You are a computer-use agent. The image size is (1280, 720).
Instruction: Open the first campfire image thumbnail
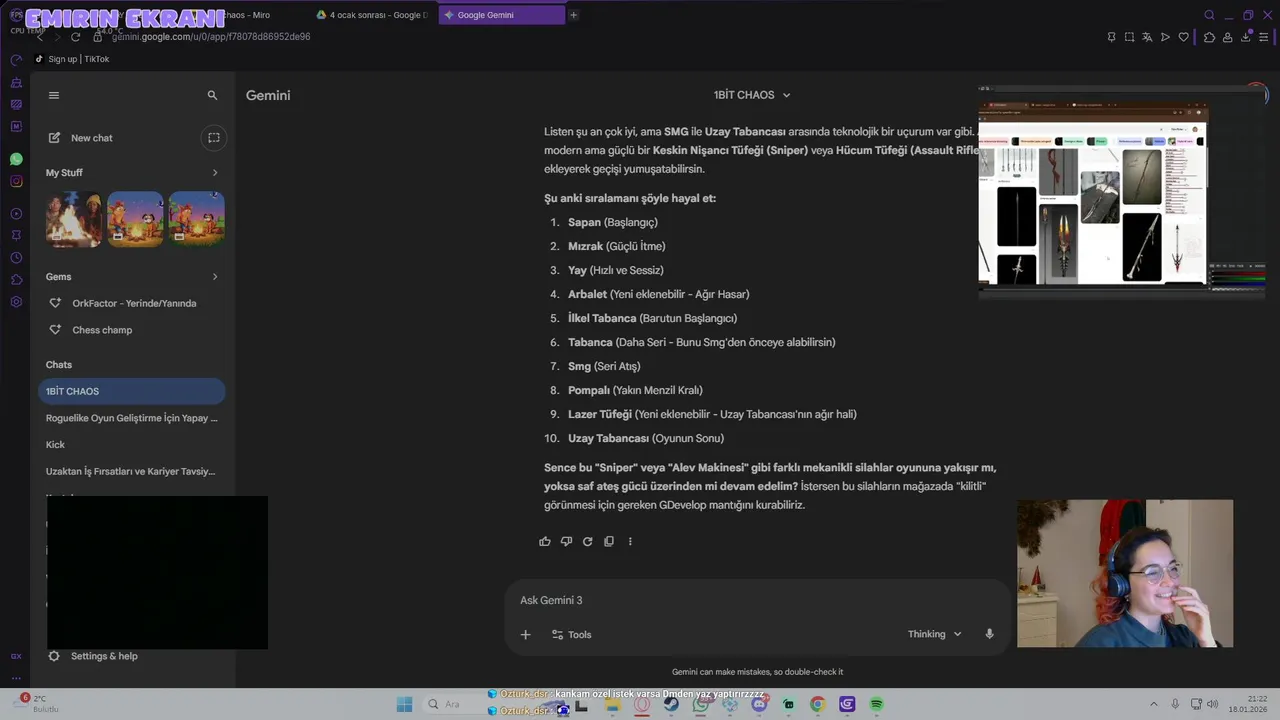(x=73, y=219)
